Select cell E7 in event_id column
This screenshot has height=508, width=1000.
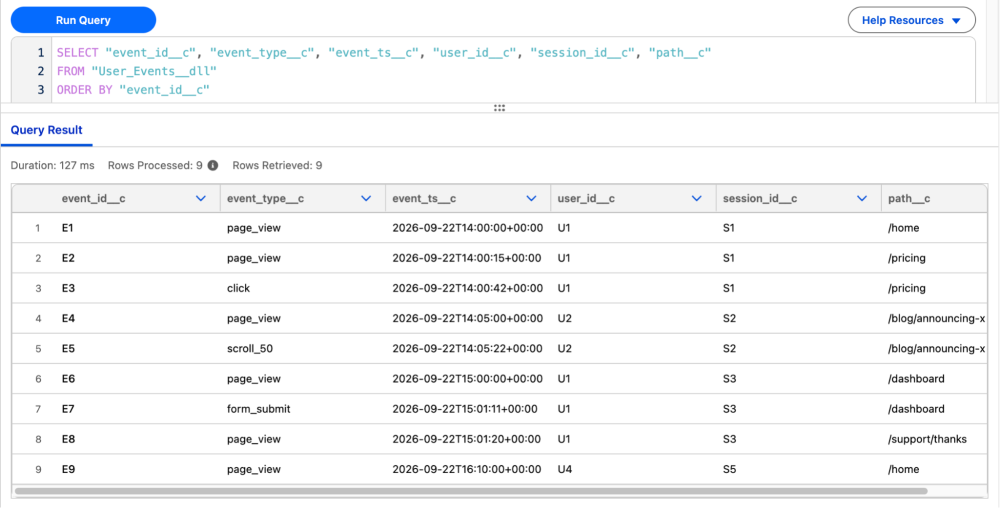click(x=68, y=409)
